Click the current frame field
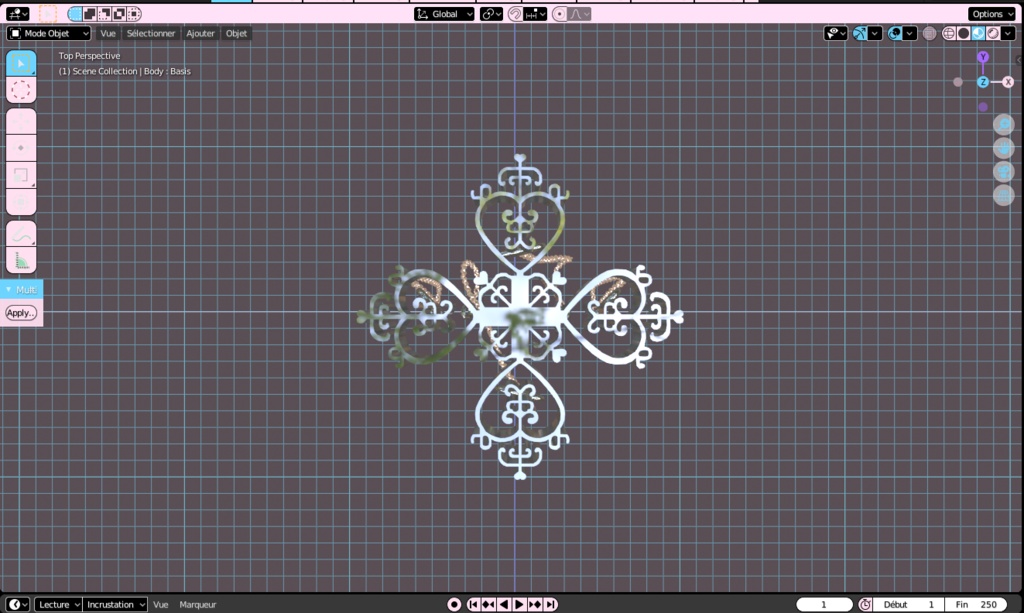 tap(824, 605)
